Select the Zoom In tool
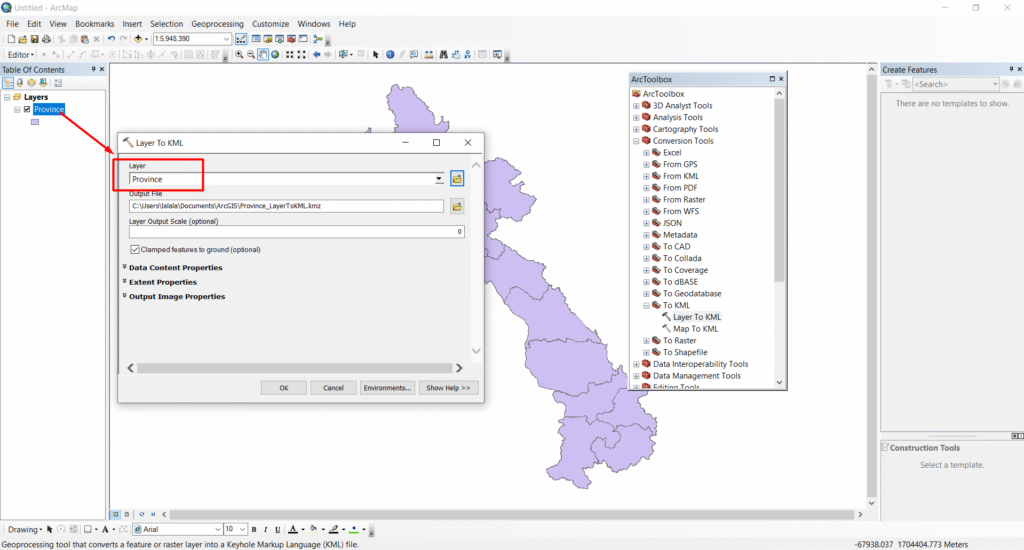1024x550 pixels. point(239,55)
